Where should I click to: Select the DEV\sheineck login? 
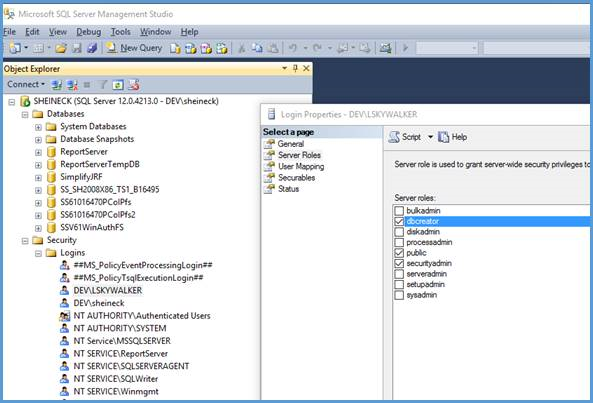coord(99,303)
